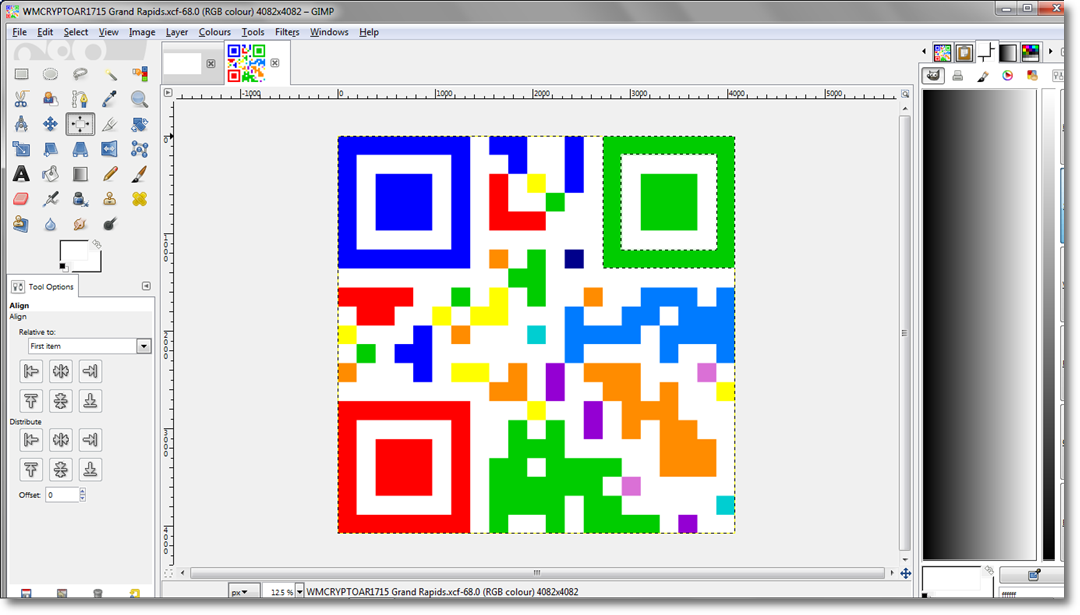The image size is (1080, 615).
Task: Open the Colours menu
Action: tap(214, 32)
